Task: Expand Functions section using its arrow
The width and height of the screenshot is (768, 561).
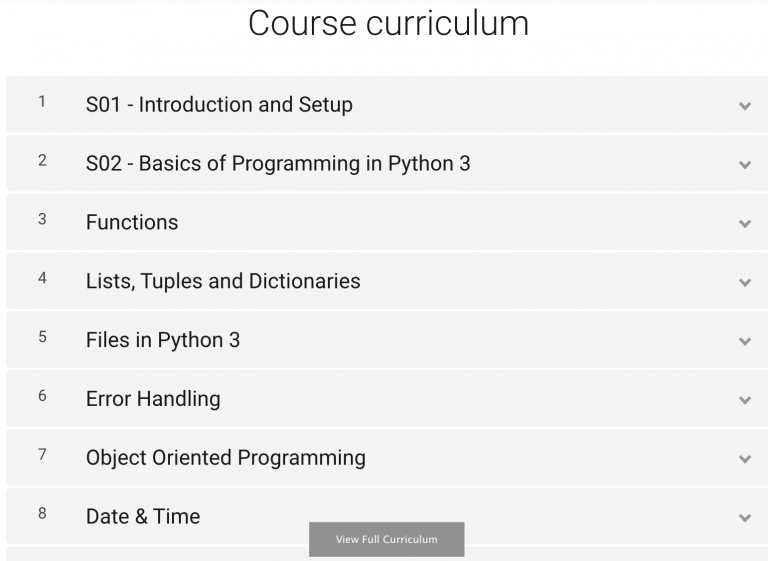Action: (745, 224)
